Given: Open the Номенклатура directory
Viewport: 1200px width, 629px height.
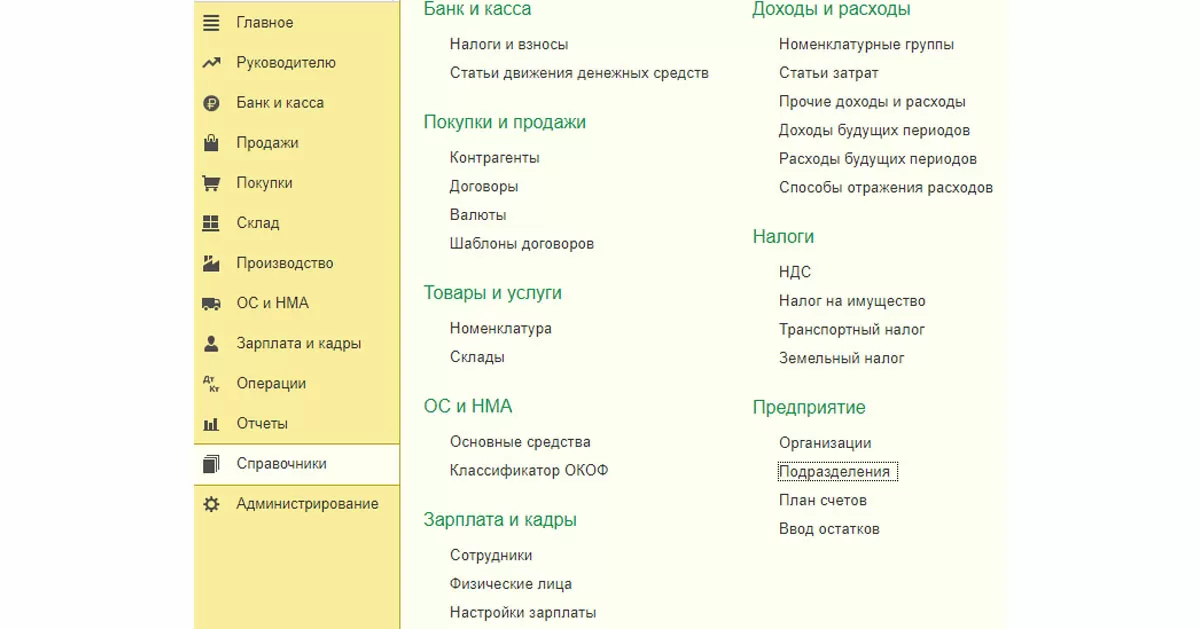Looking at the screenshot, I should click(x=501, y=329).
